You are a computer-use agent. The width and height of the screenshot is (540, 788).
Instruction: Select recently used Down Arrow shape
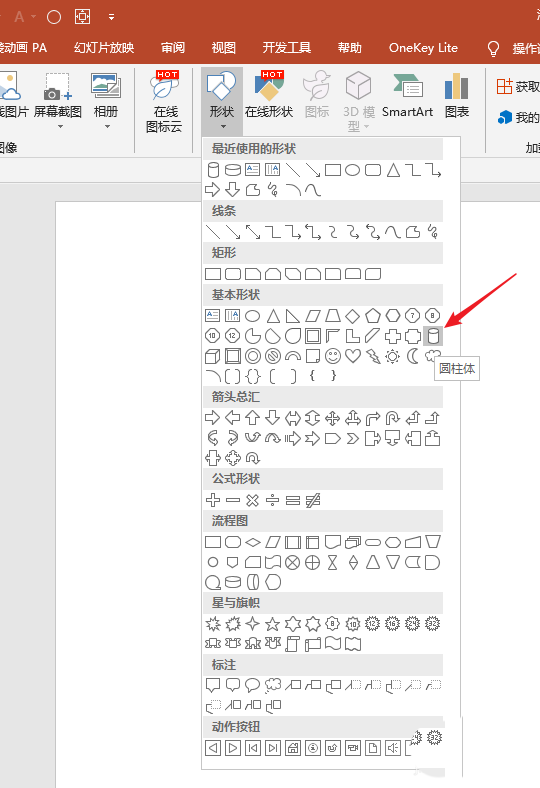[x=233, y=189]
